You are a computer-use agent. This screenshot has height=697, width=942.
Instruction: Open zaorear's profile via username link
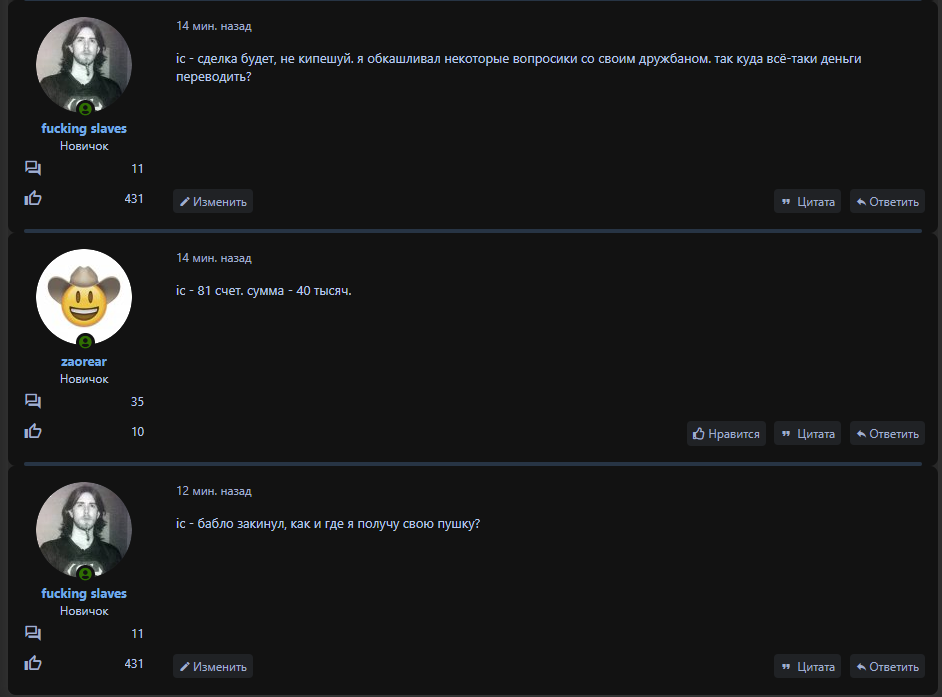point(84,361)
